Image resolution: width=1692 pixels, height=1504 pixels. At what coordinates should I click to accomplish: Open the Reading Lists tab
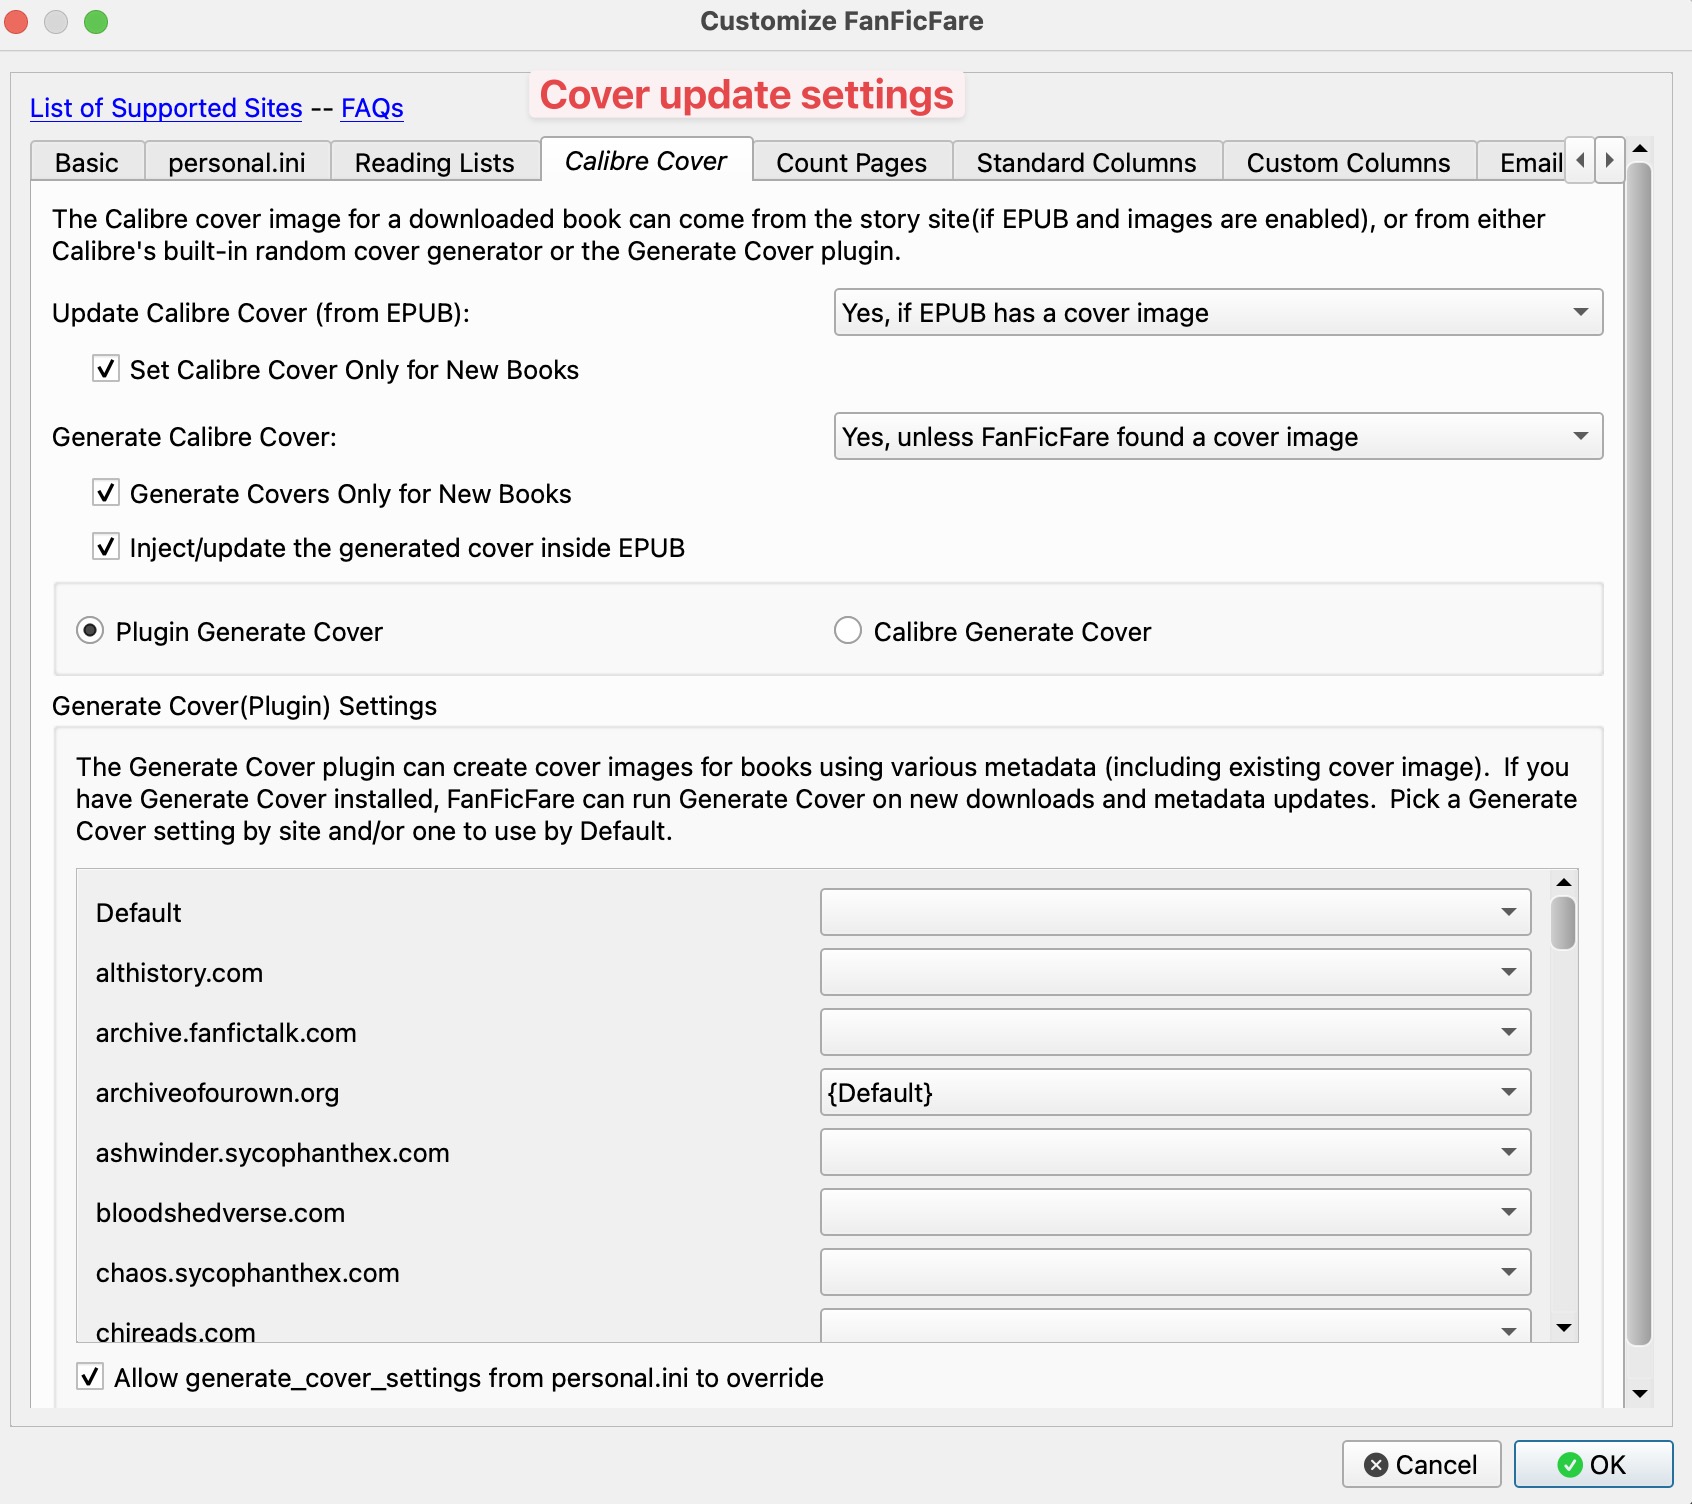point(435,162)
